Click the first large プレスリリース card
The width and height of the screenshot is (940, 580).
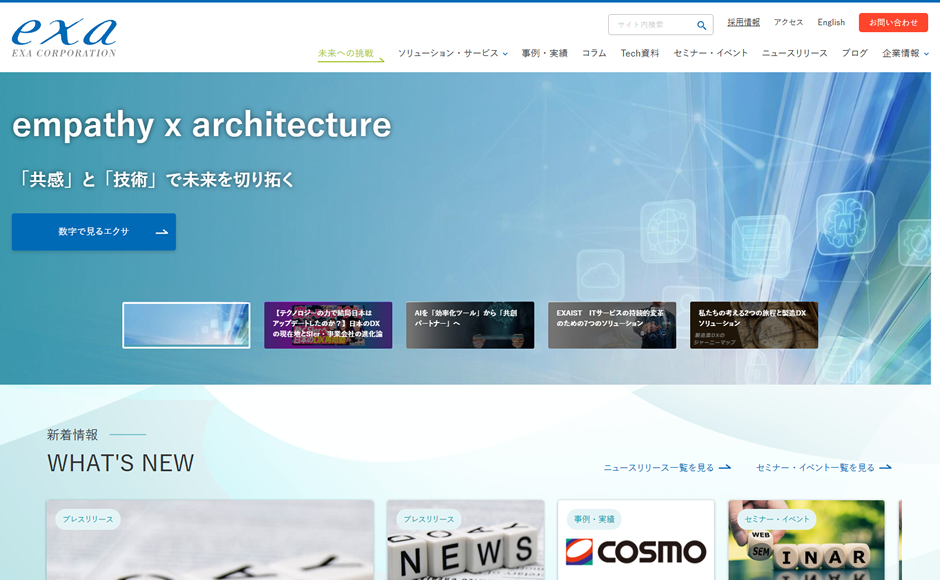click(210, 540)
